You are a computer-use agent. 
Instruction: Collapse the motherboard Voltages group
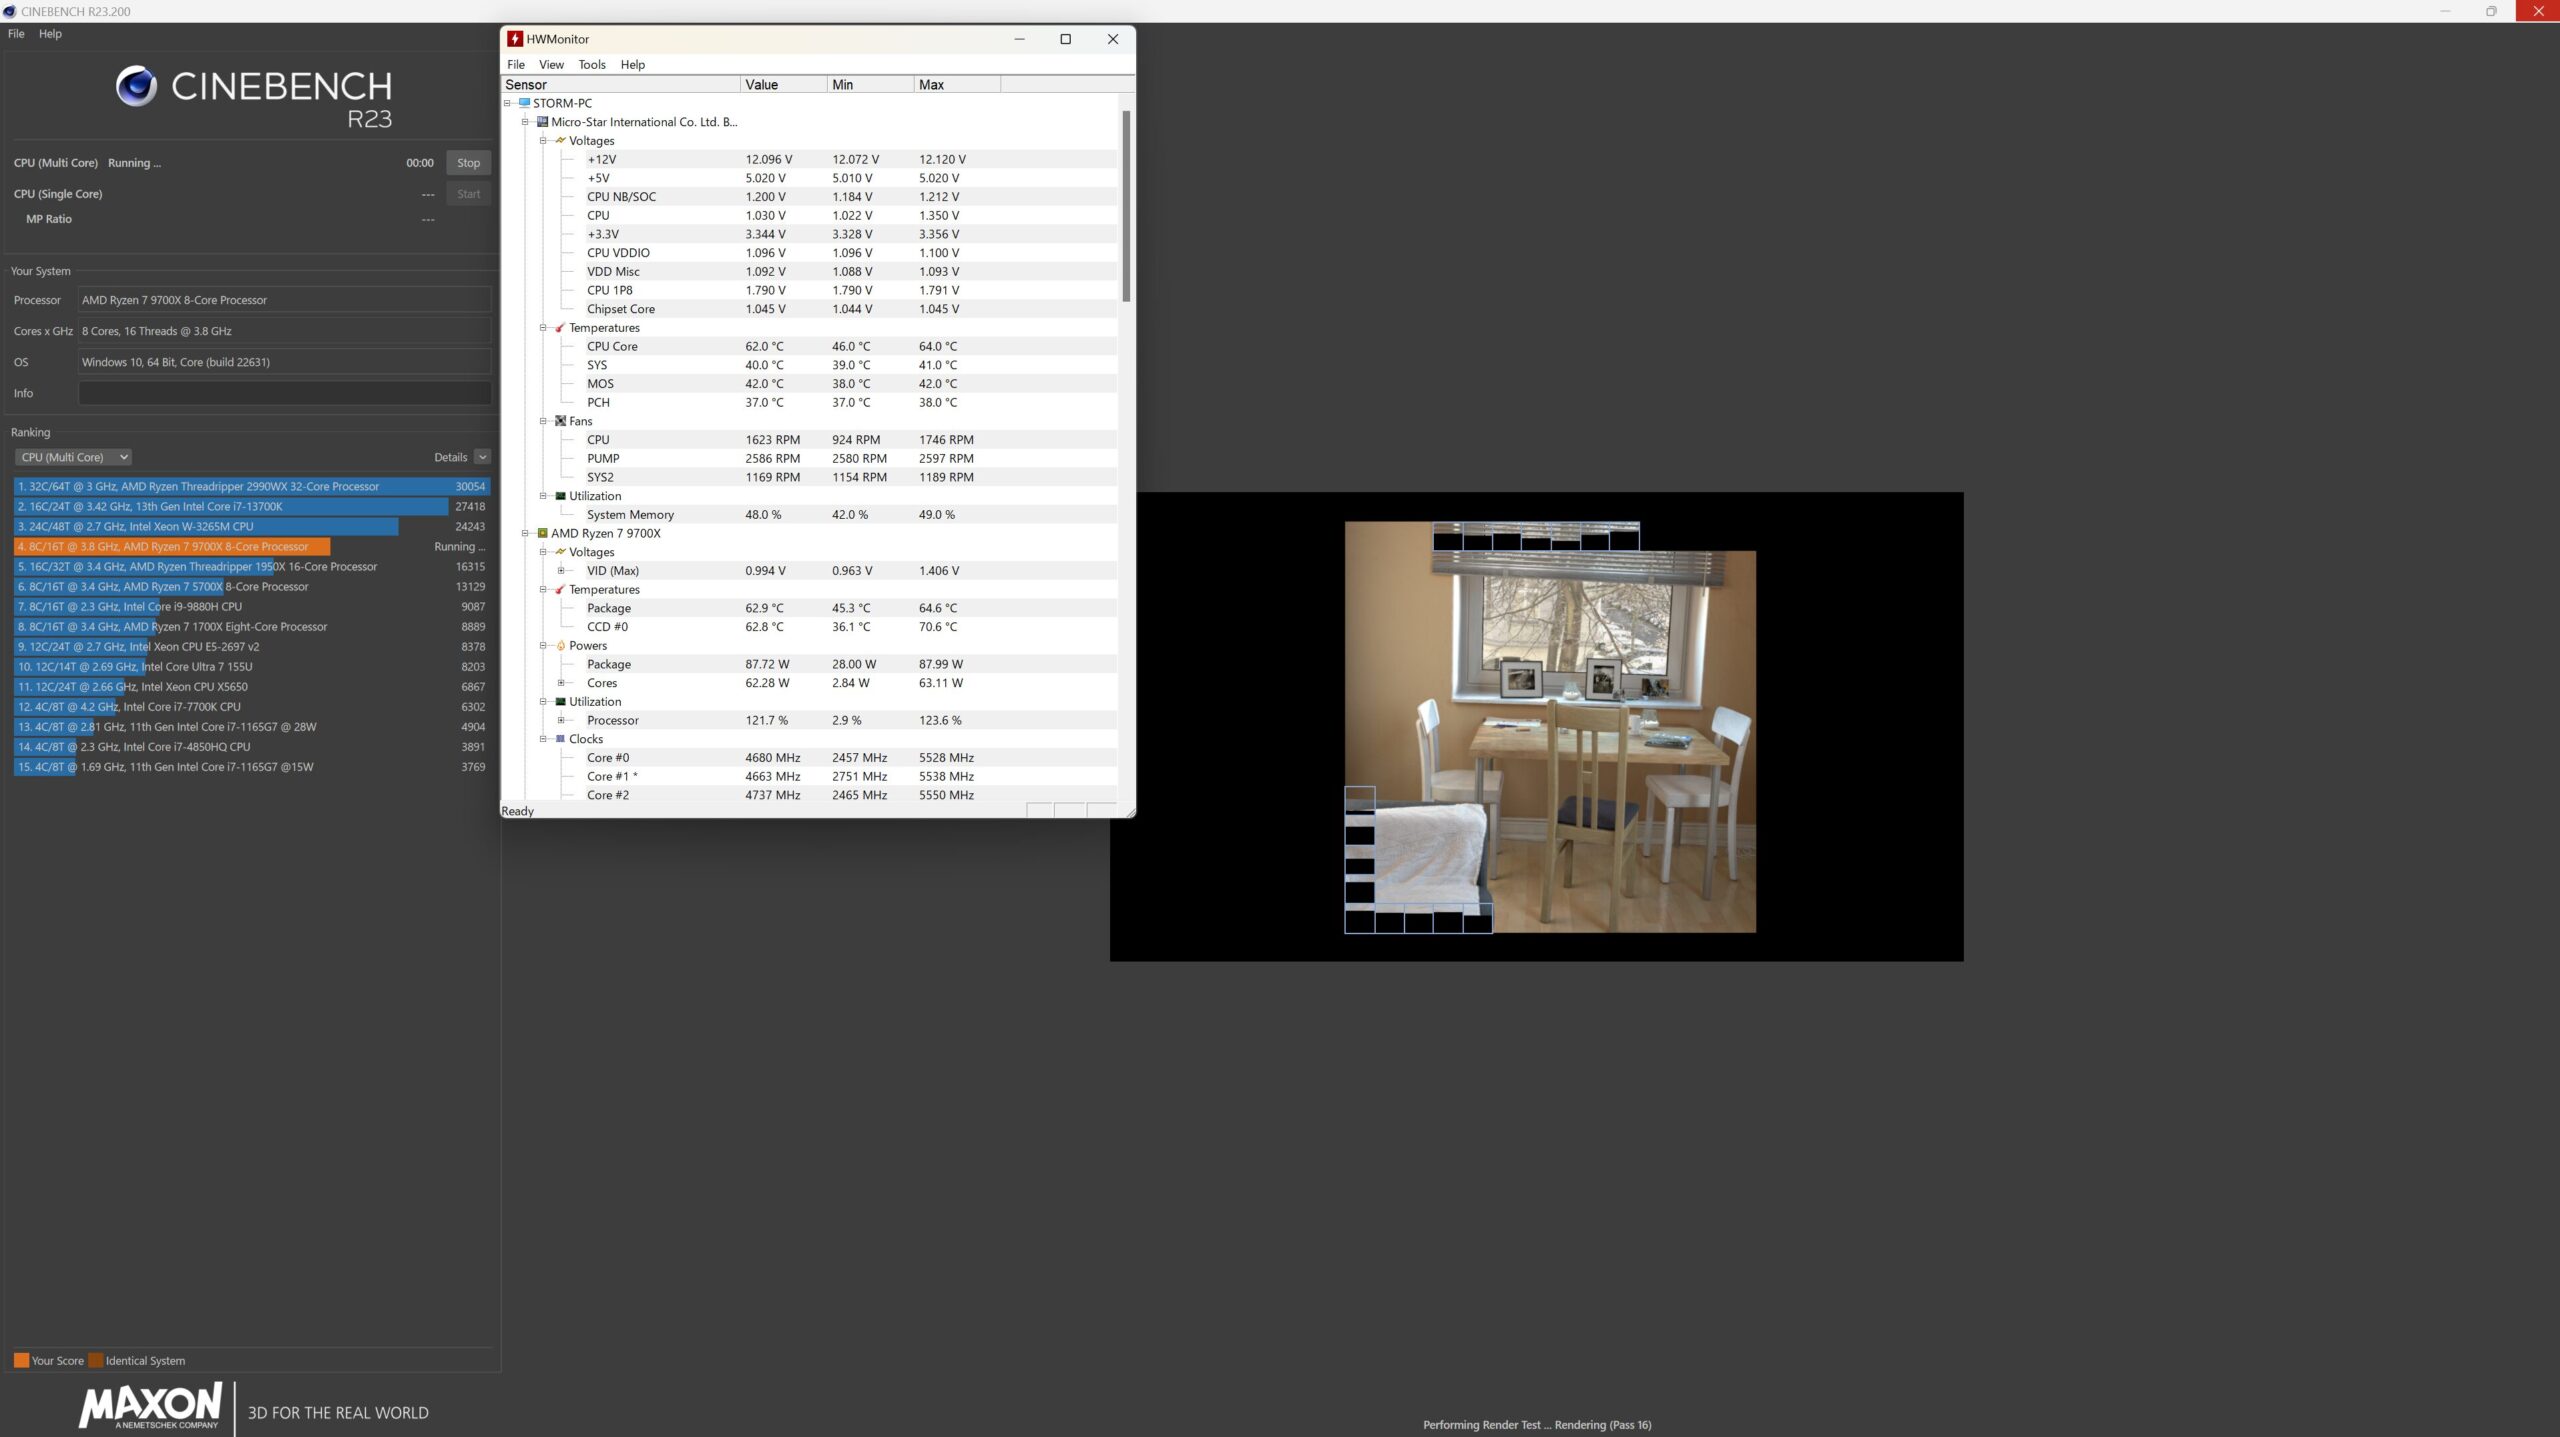pos(543,141)
